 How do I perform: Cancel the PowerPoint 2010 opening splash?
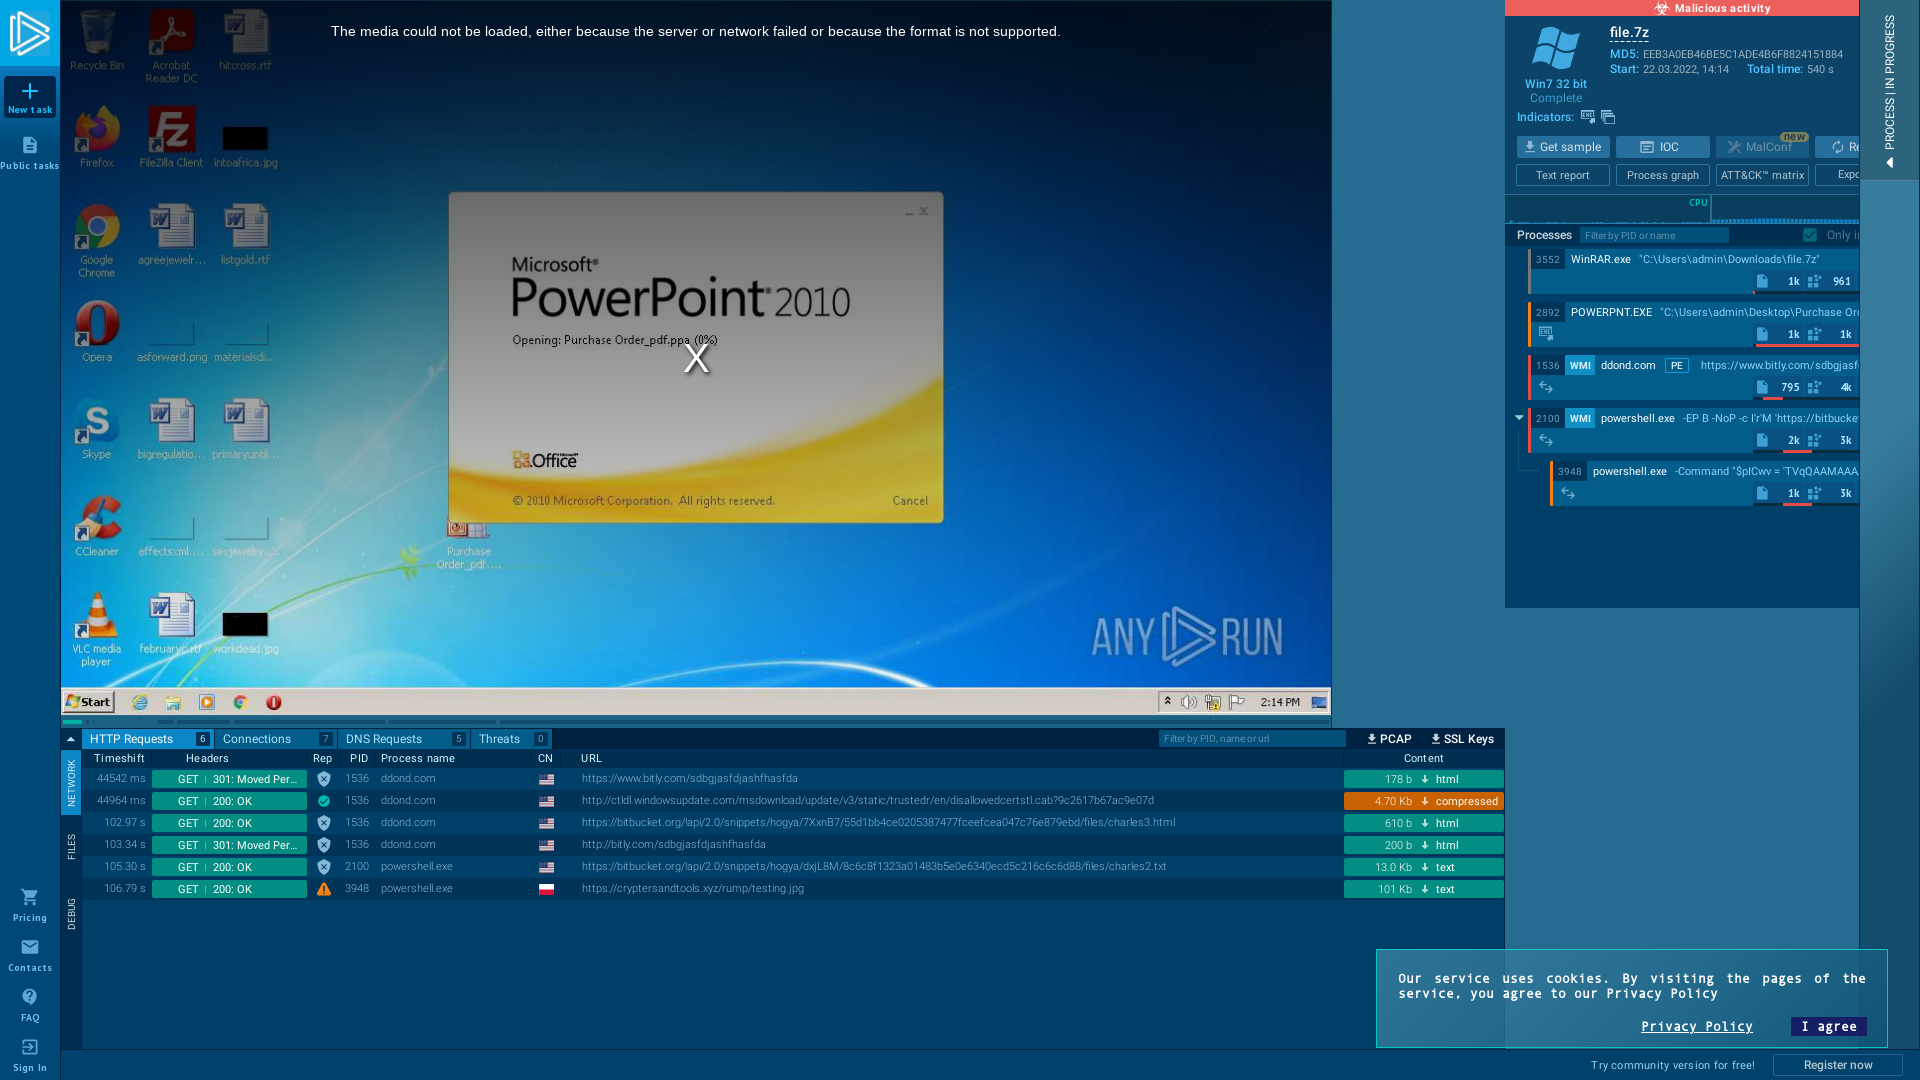pyautogui.click(x=910, y=501)
